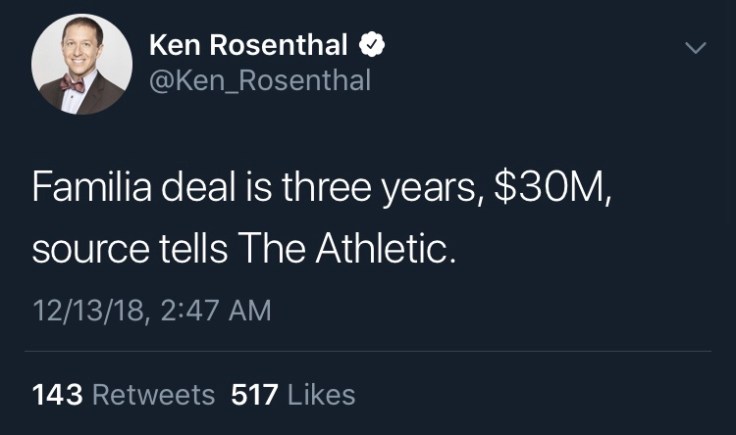Click the white verified badge checkmark
The image size is (736, 435).
click(x=372, y=45)
